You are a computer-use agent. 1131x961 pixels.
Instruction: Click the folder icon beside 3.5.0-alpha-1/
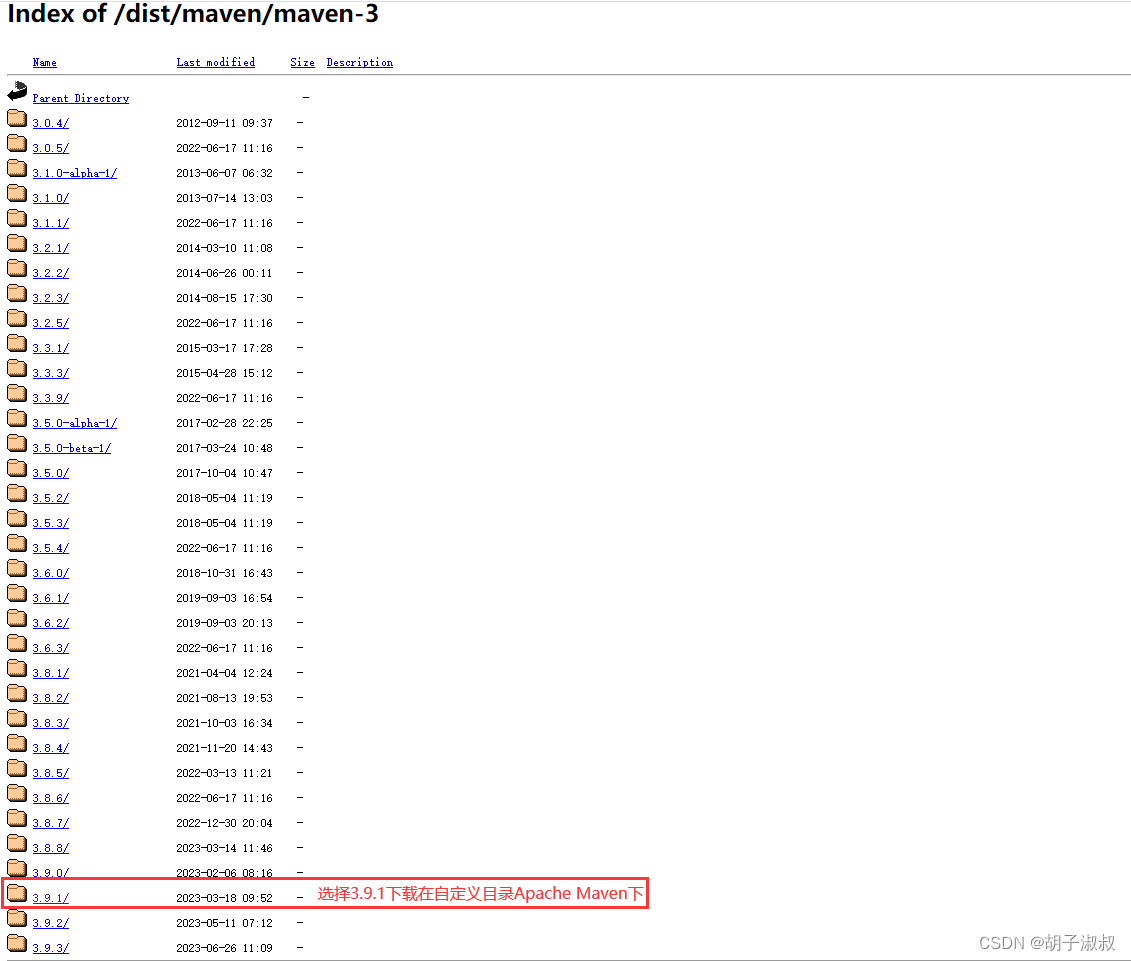[x=16, y=417]
